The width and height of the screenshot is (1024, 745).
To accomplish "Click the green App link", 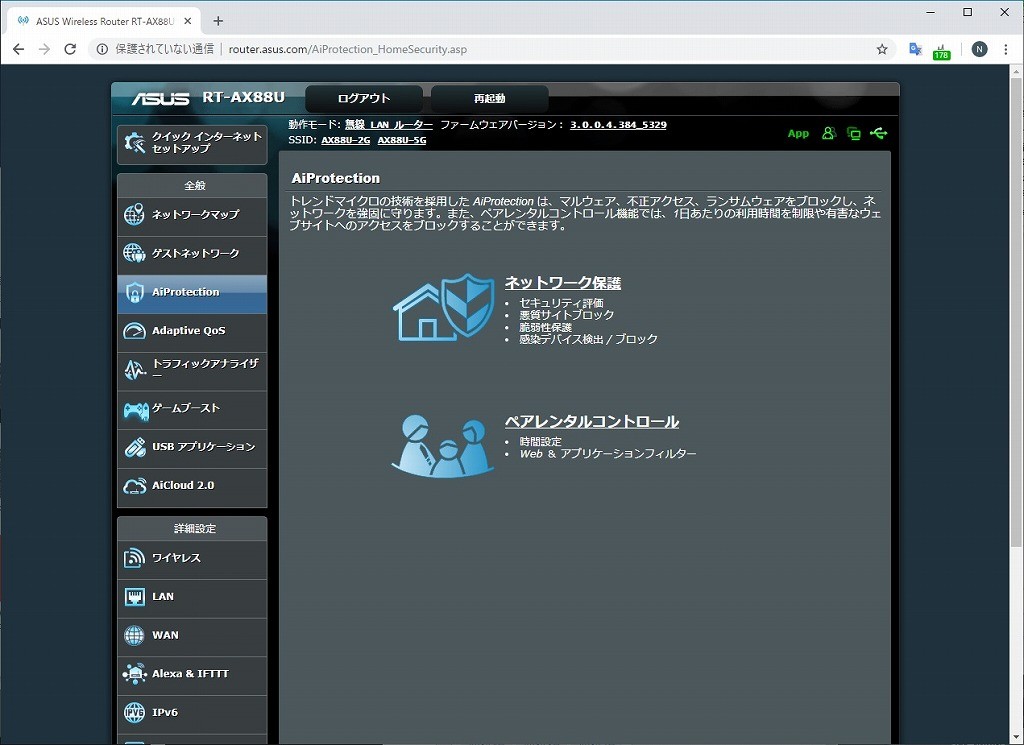I will [798, 134].
